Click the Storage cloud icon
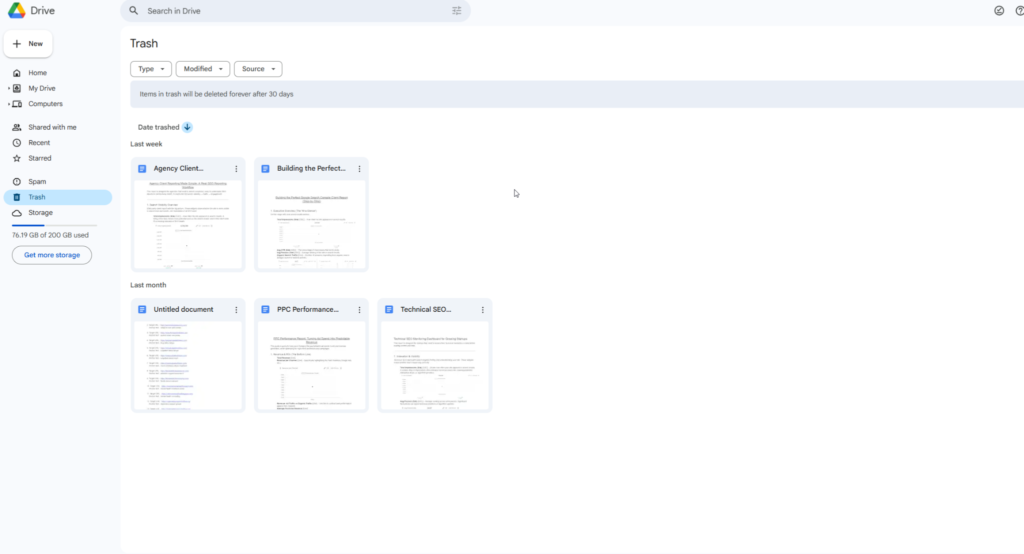The width and height of the screenshot is (1024, 554). pyautogui.click(x=17, y=213)
